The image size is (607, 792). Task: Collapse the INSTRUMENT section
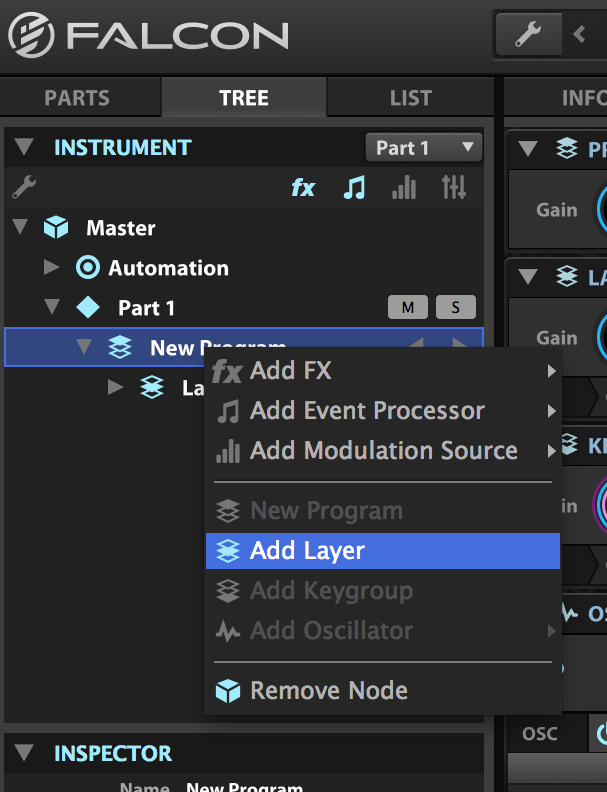click(x=24, y=147)
